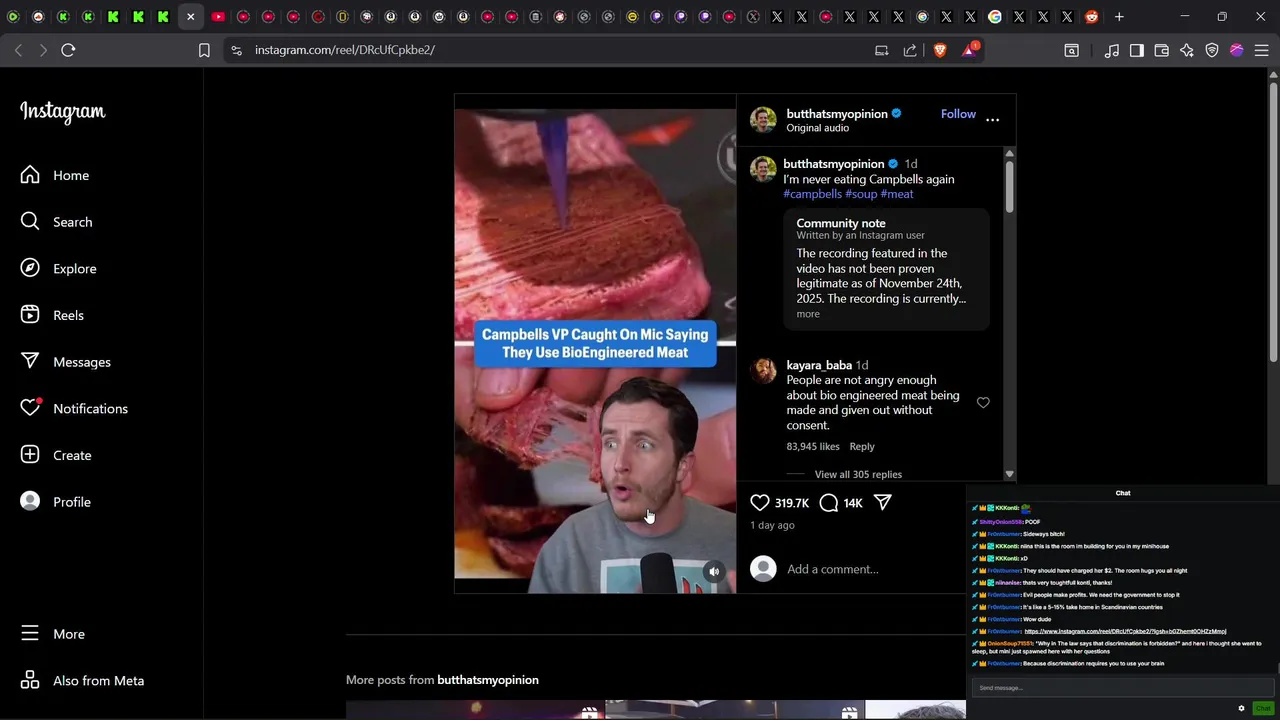This screenshot has width=1280, height=720.
Task: Open the butthatsmyopinion link under More posts
Action: click(x=488, y=680)
